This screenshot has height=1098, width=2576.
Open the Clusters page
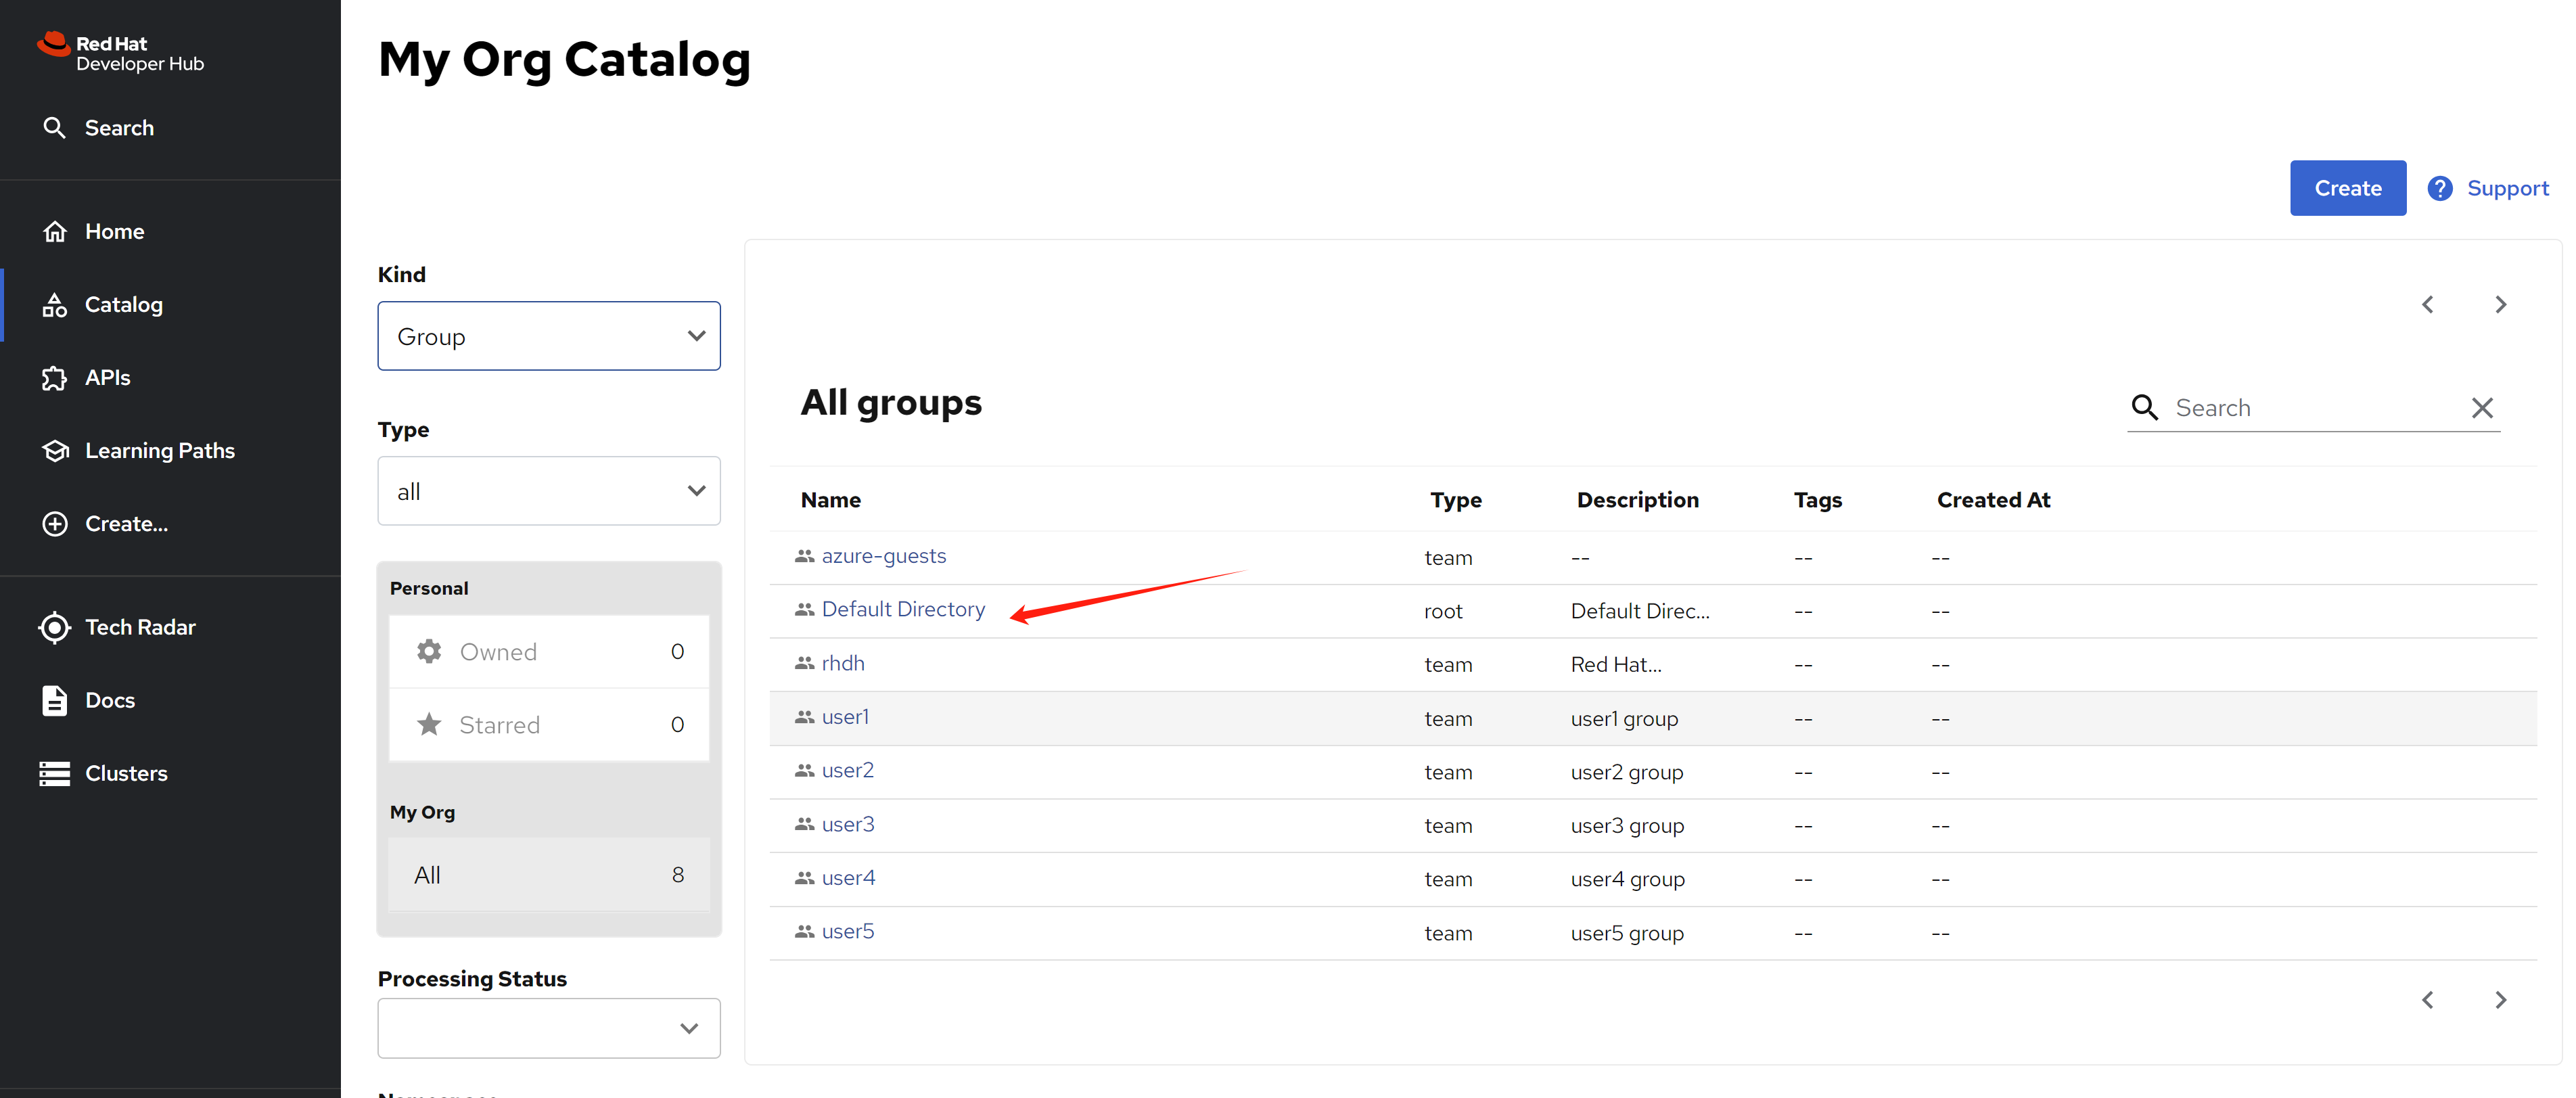coord(126,773)
